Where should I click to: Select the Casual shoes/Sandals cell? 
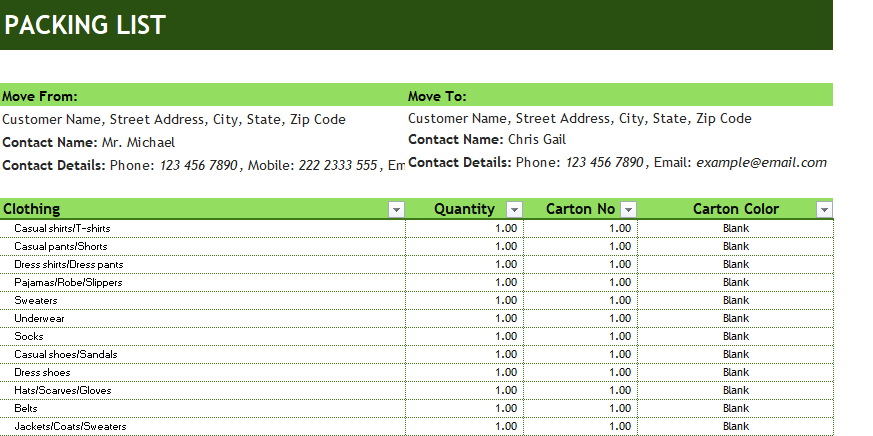203,354
